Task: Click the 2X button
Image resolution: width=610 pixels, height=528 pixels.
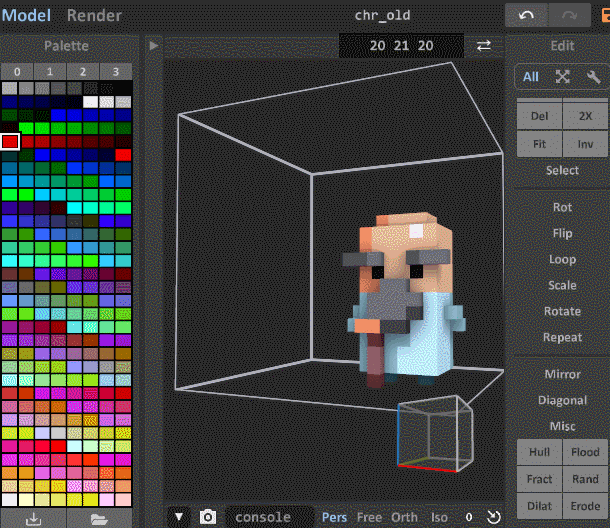Action: [x=585, y=116]
